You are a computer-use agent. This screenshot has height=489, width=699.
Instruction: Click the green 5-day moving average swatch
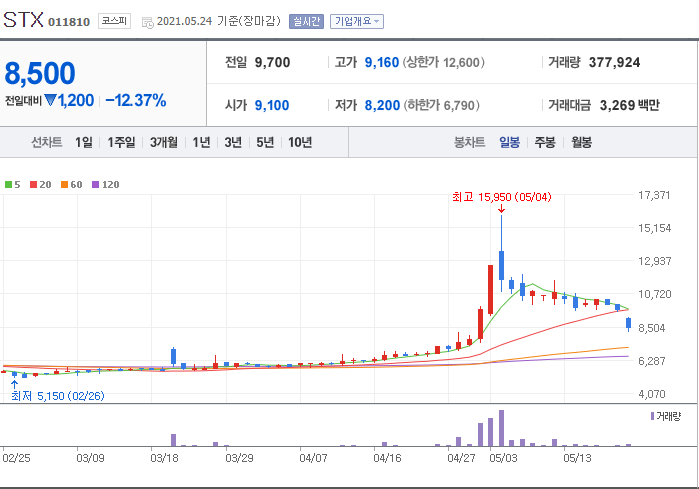point(8,185)
